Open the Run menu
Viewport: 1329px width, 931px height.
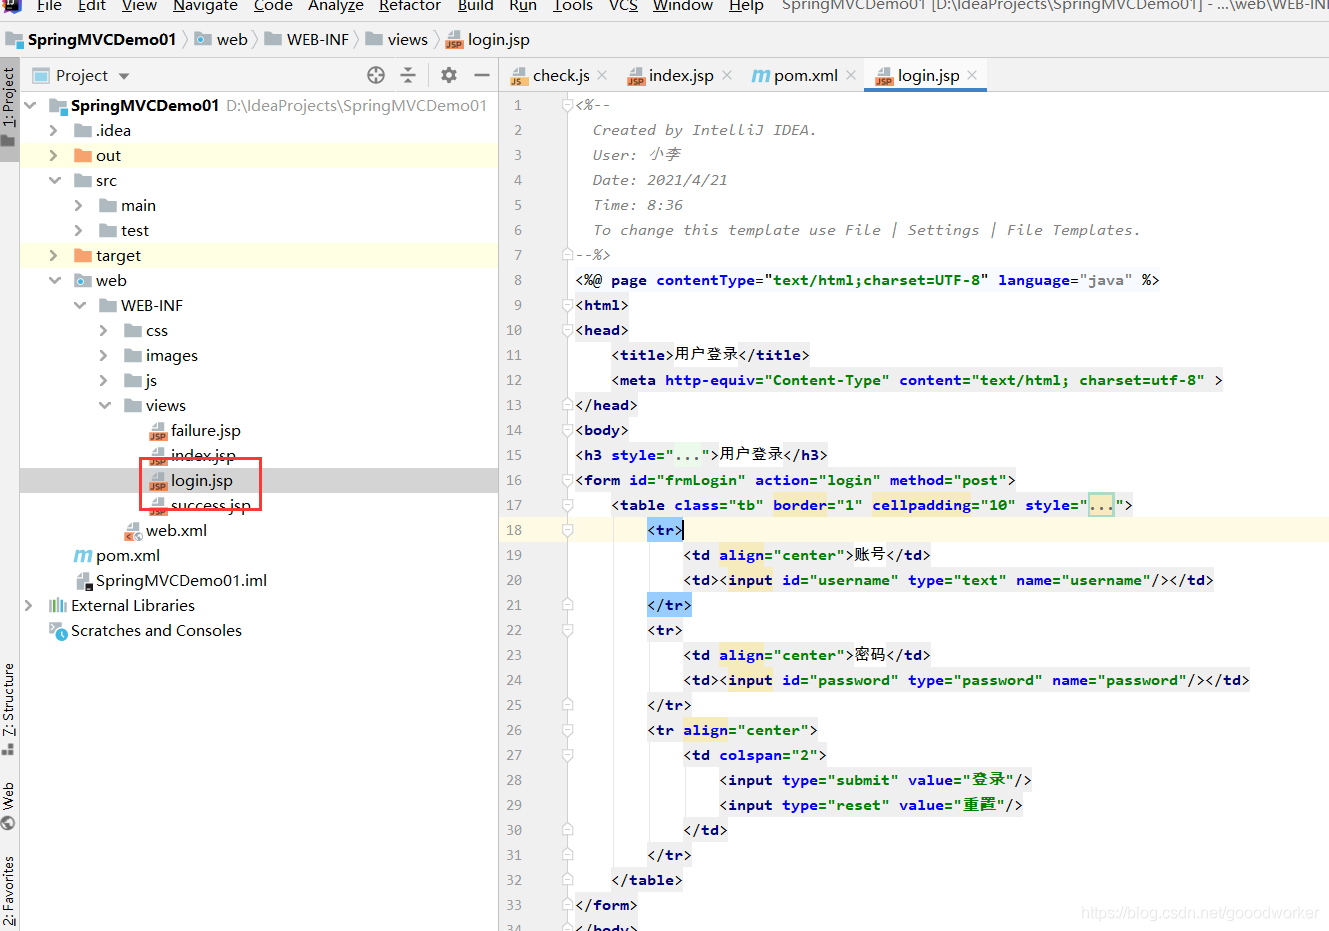(523, 6)
